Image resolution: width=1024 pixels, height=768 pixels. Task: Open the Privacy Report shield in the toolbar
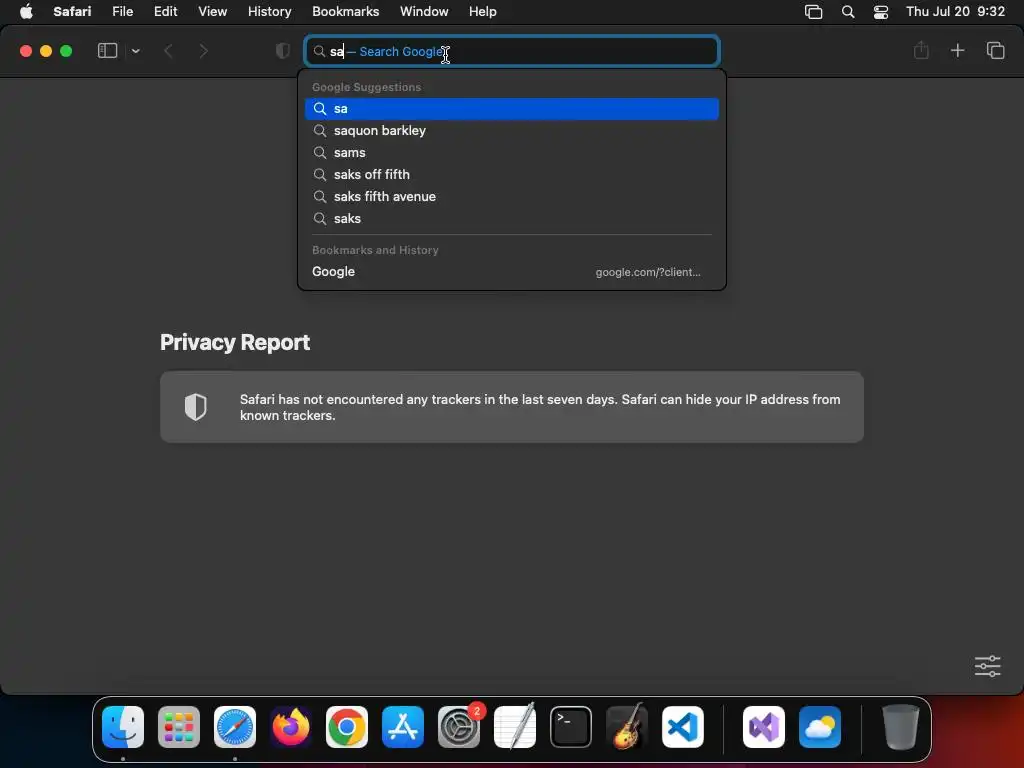(x=283, y=51)
